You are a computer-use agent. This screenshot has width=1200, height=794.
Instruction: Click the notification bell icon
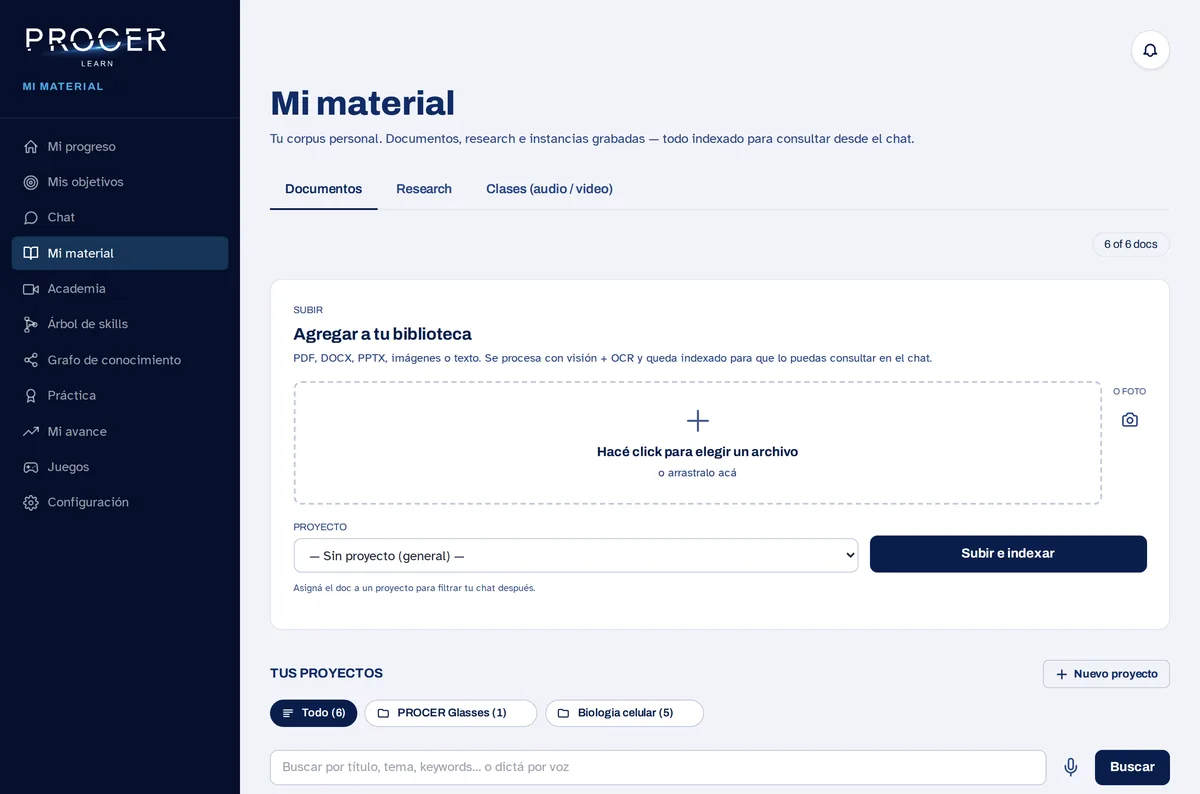pyautogui.click(x=1150, y=50)
